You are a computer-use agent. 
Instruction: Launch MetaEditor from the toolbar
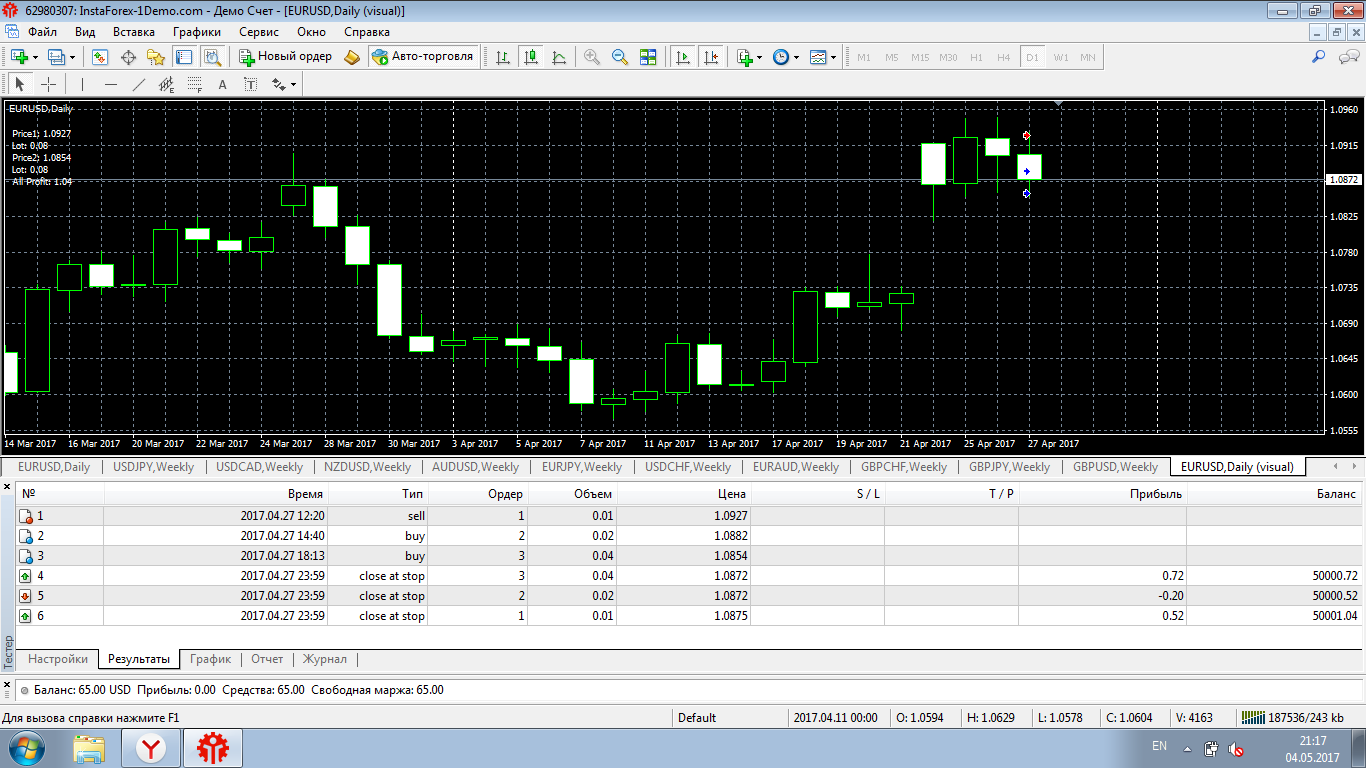351,57
